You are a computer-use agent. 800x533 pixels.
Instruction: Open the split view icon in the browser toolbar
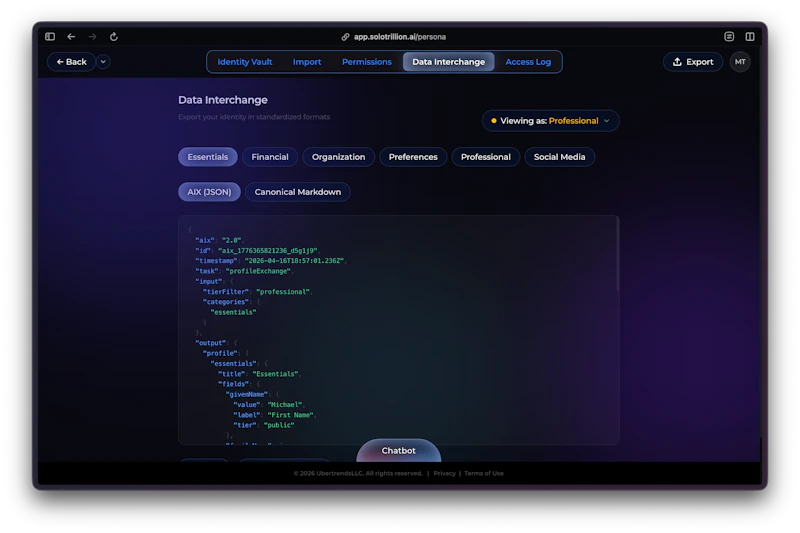tap(749, 36)
